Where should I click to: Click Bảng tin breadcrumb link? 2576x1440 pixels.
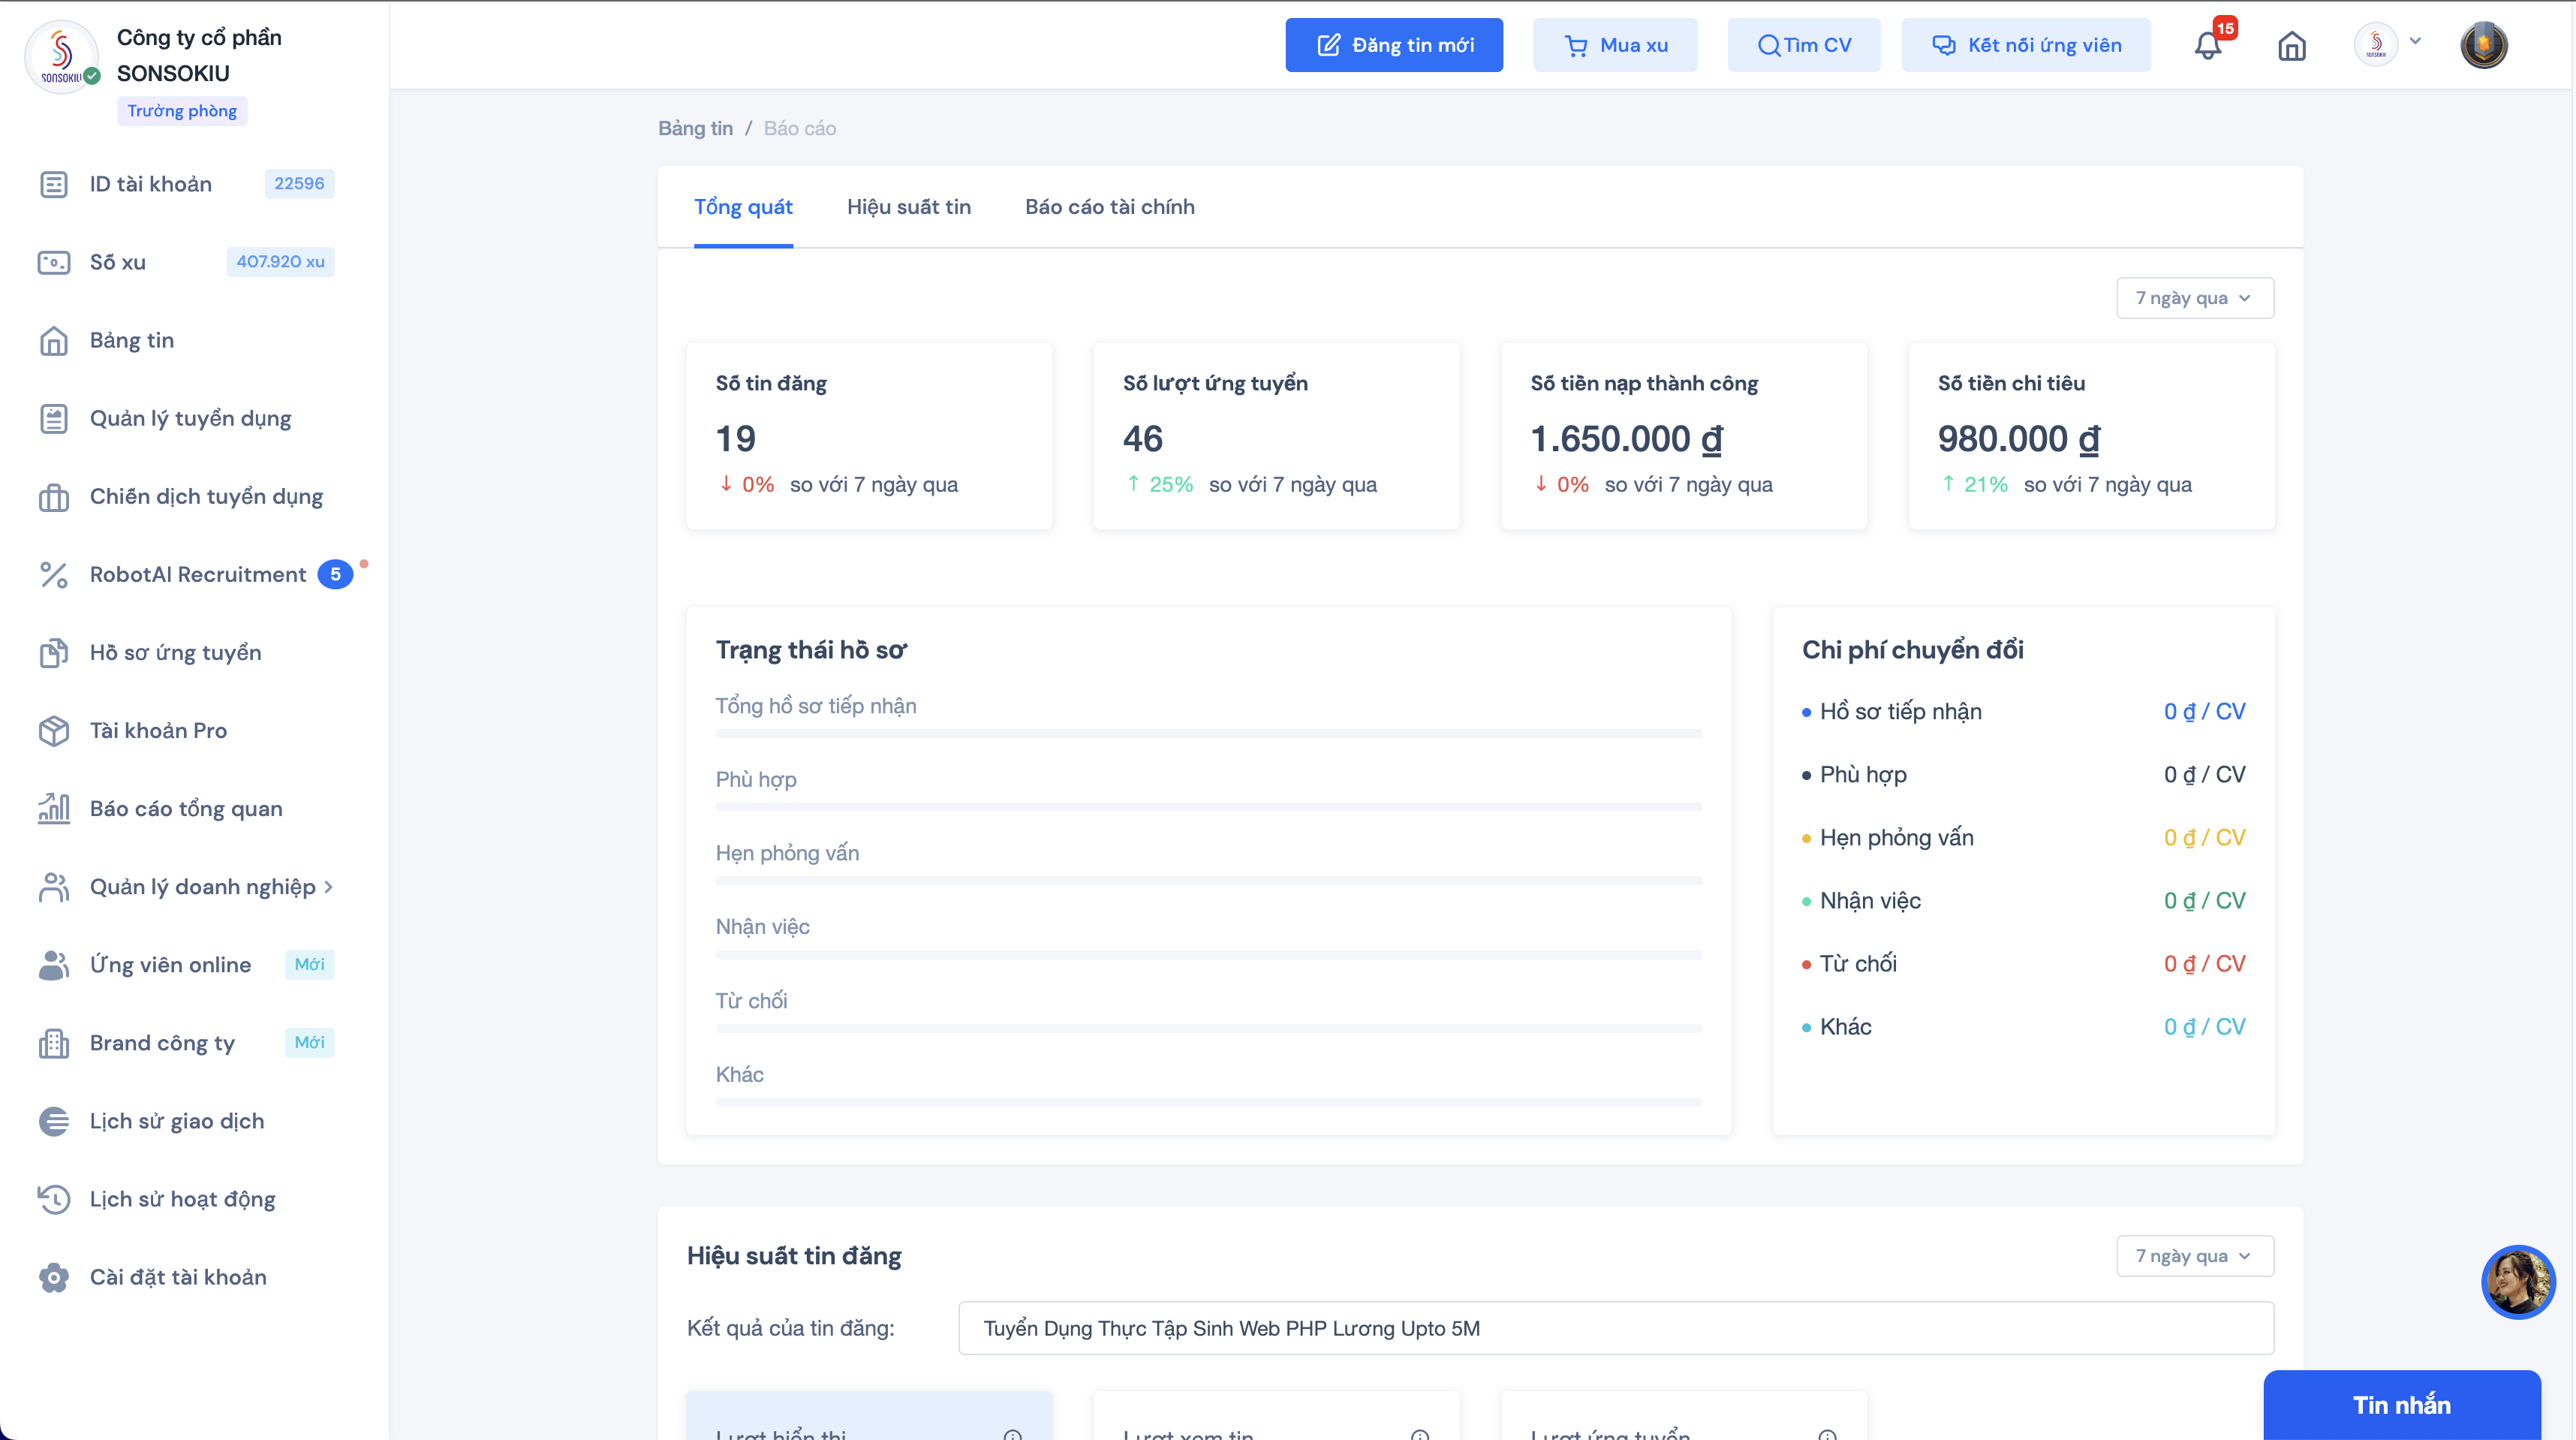pyautogui.click(x=695, y=128)
